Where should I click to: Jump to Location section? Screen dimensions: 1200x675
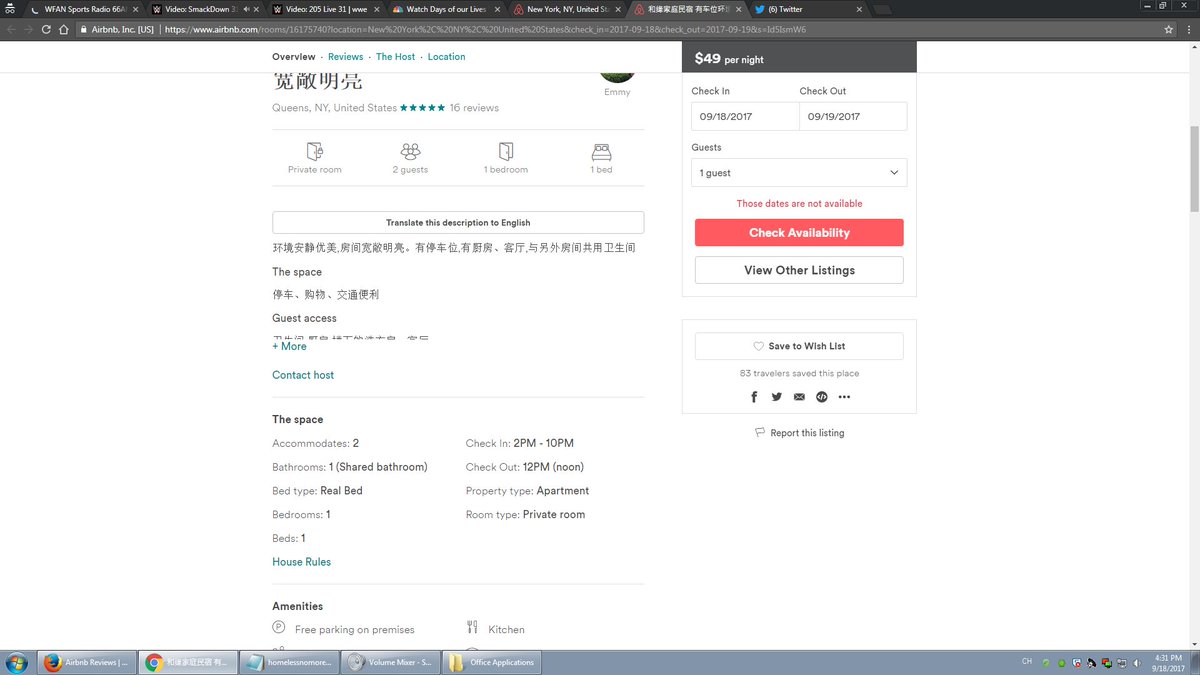[x=446, y=57]
